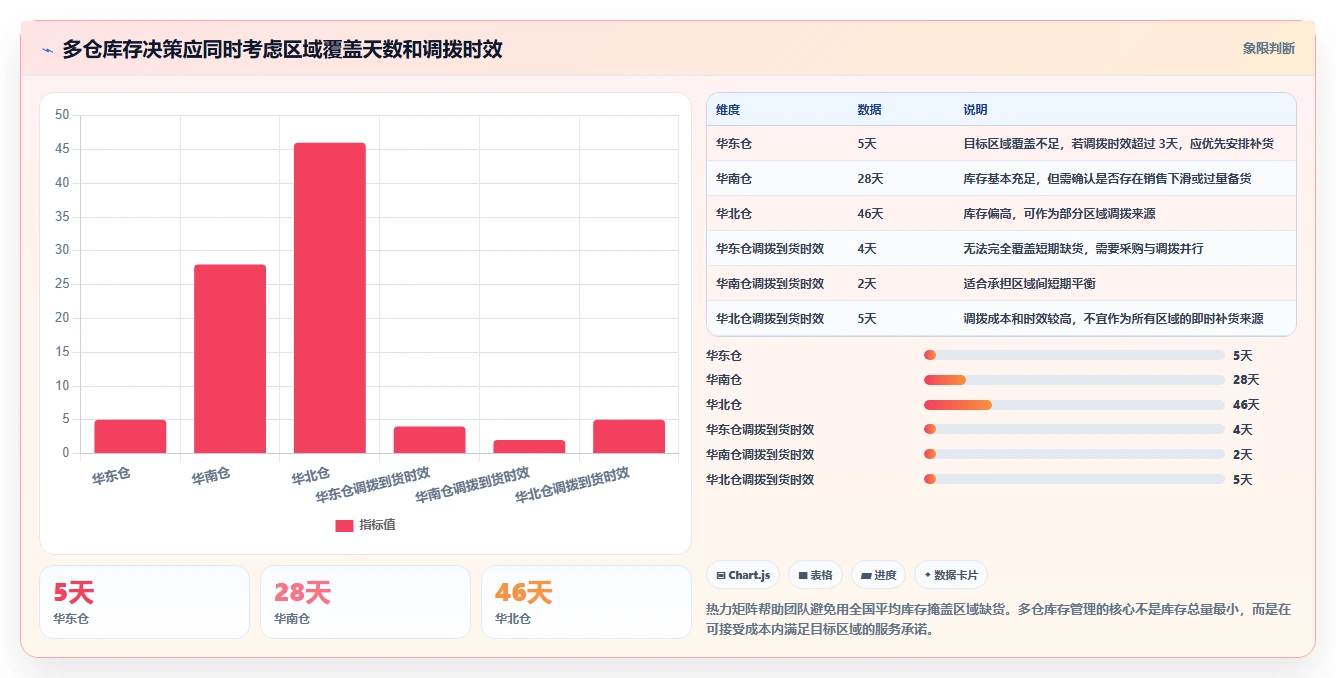
Task: Click the 指标值 legend label
Action: click(377, 526)
